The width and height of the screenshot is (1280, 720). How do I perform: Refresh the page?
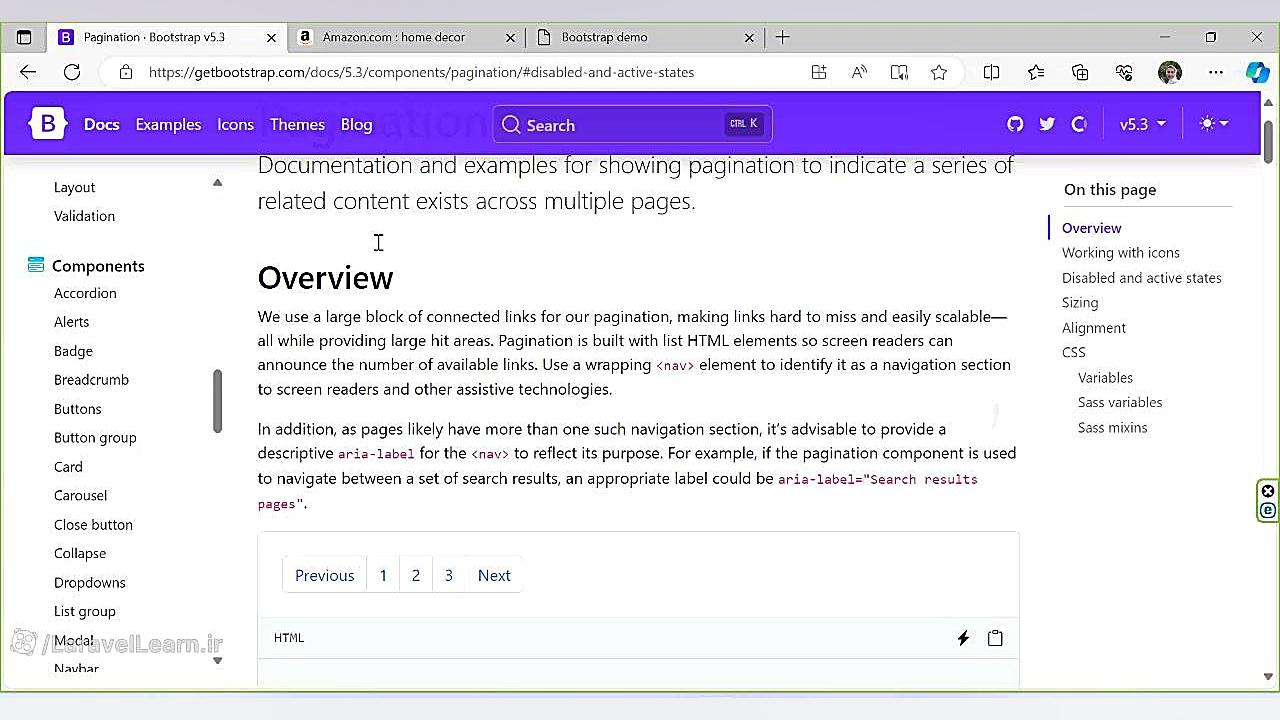72,72
